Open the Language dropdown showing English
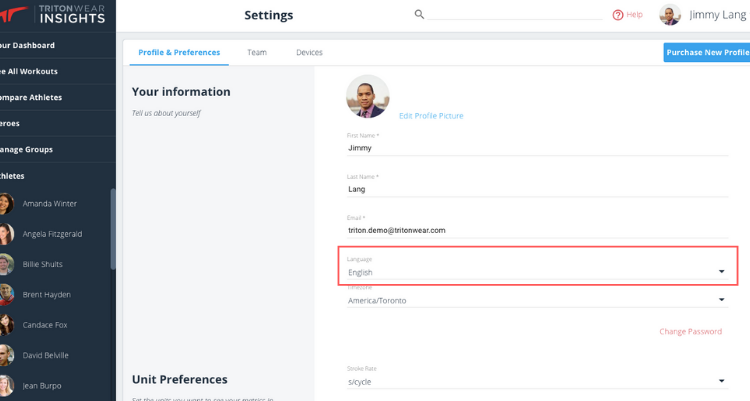750x401 pixels. pyautogui.click(x=537, y=272)
